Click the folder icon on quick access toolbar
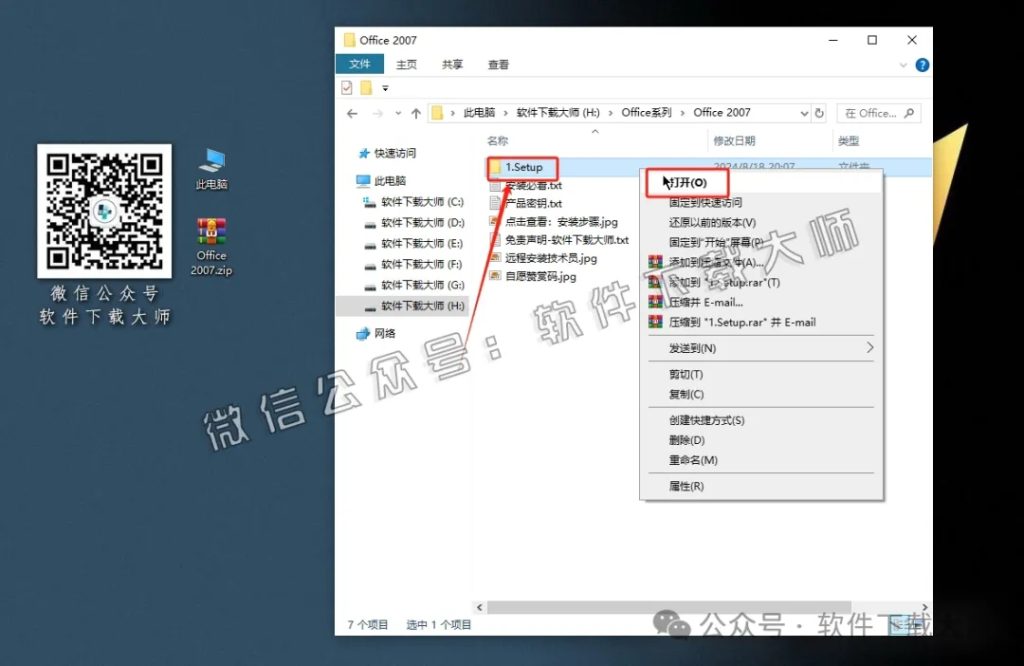The width and height of the screenshot is (1024, 666). click(x=363, y=87)
